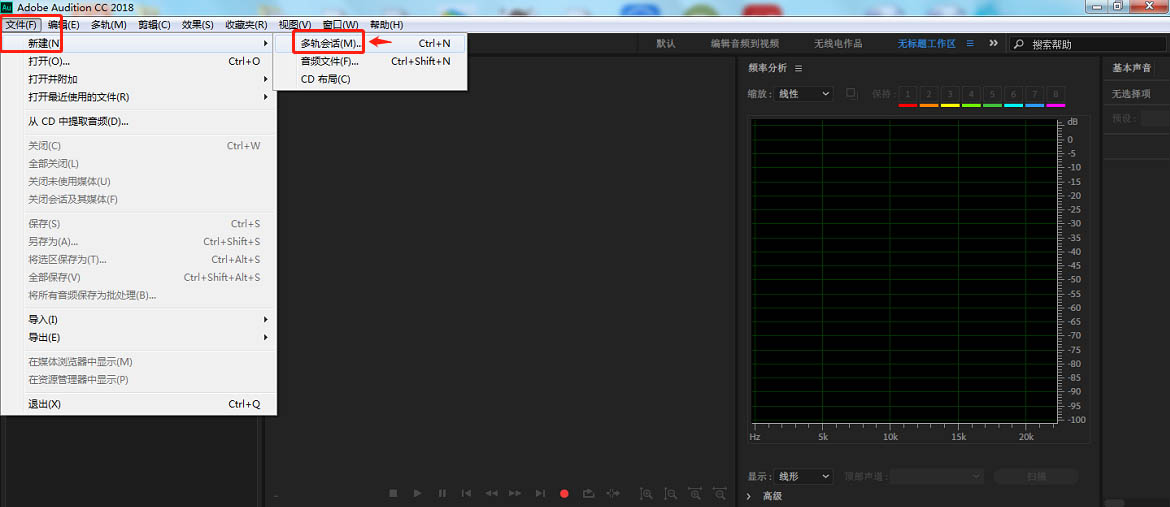1170x507 pixels.
Task: Toggle hold slot 5 in frequency analysis
Action: coord(992,93)
